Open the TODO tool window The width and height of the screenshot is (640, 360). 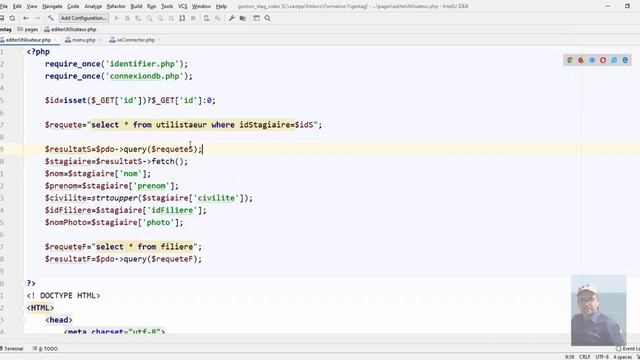click(x=45, y=349)
